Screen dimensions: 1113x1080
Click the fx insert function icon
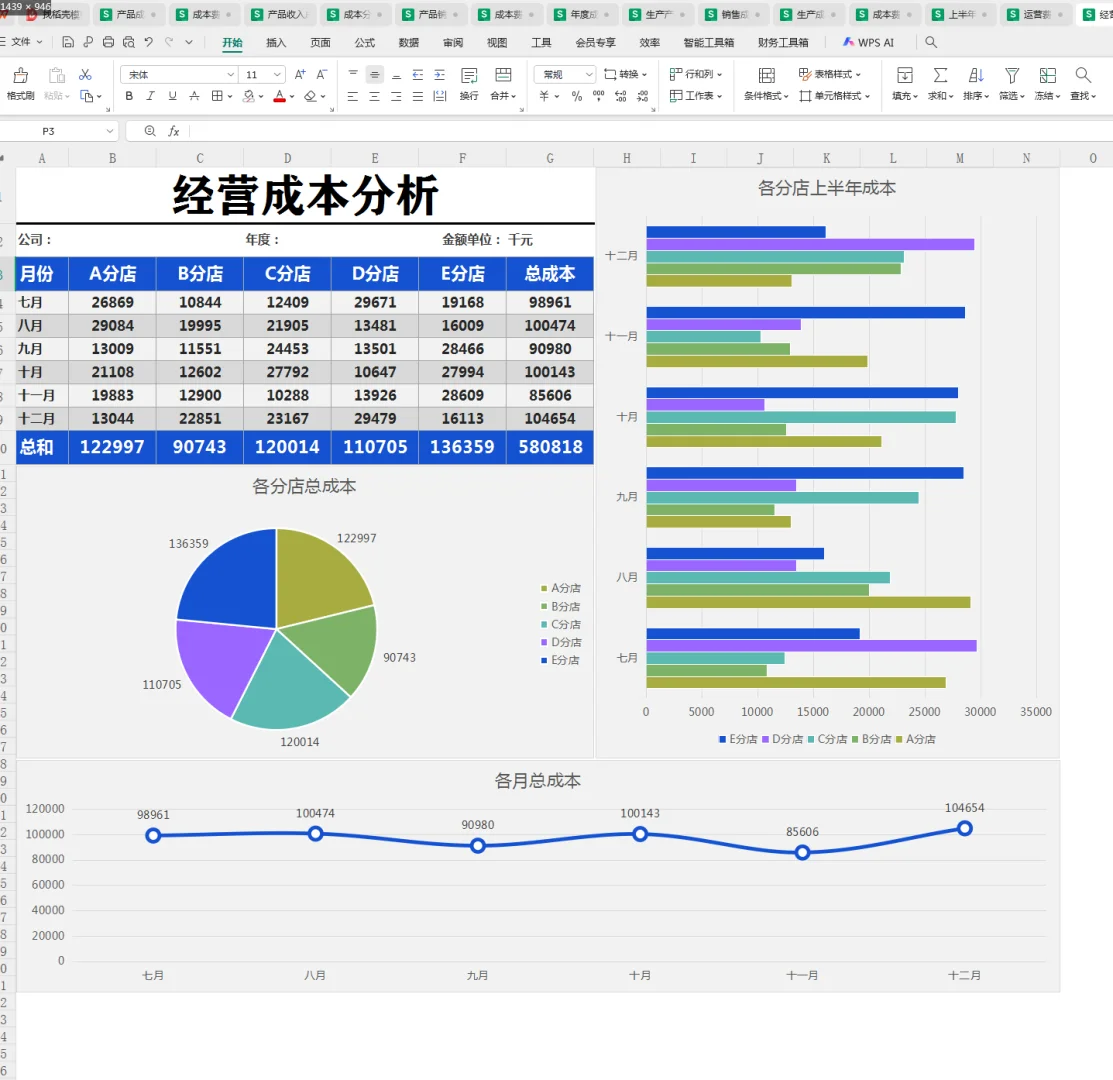point(174,131)
